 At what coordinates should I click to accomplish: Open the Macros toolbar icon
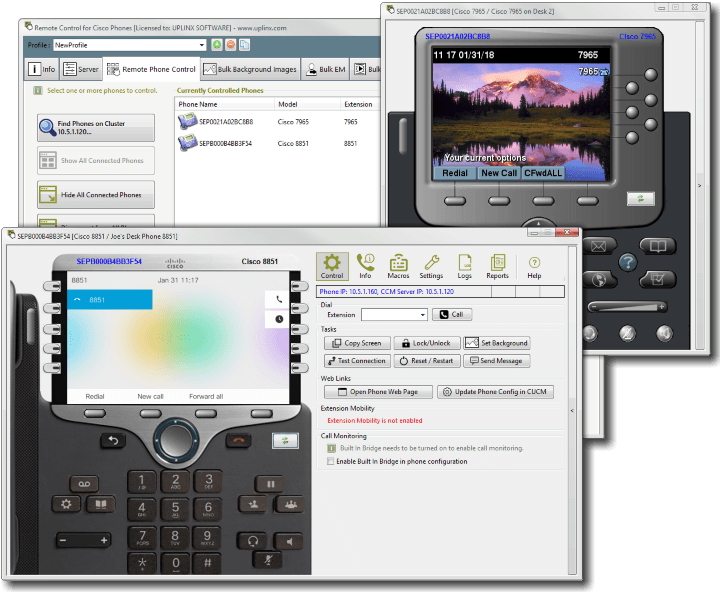(398, 266)
